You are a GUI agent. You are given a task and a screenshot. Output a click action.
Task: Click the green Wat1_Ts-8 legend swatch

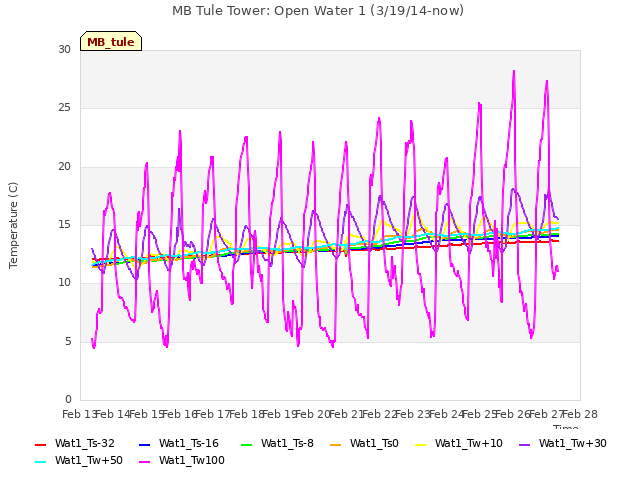[247, 444]
